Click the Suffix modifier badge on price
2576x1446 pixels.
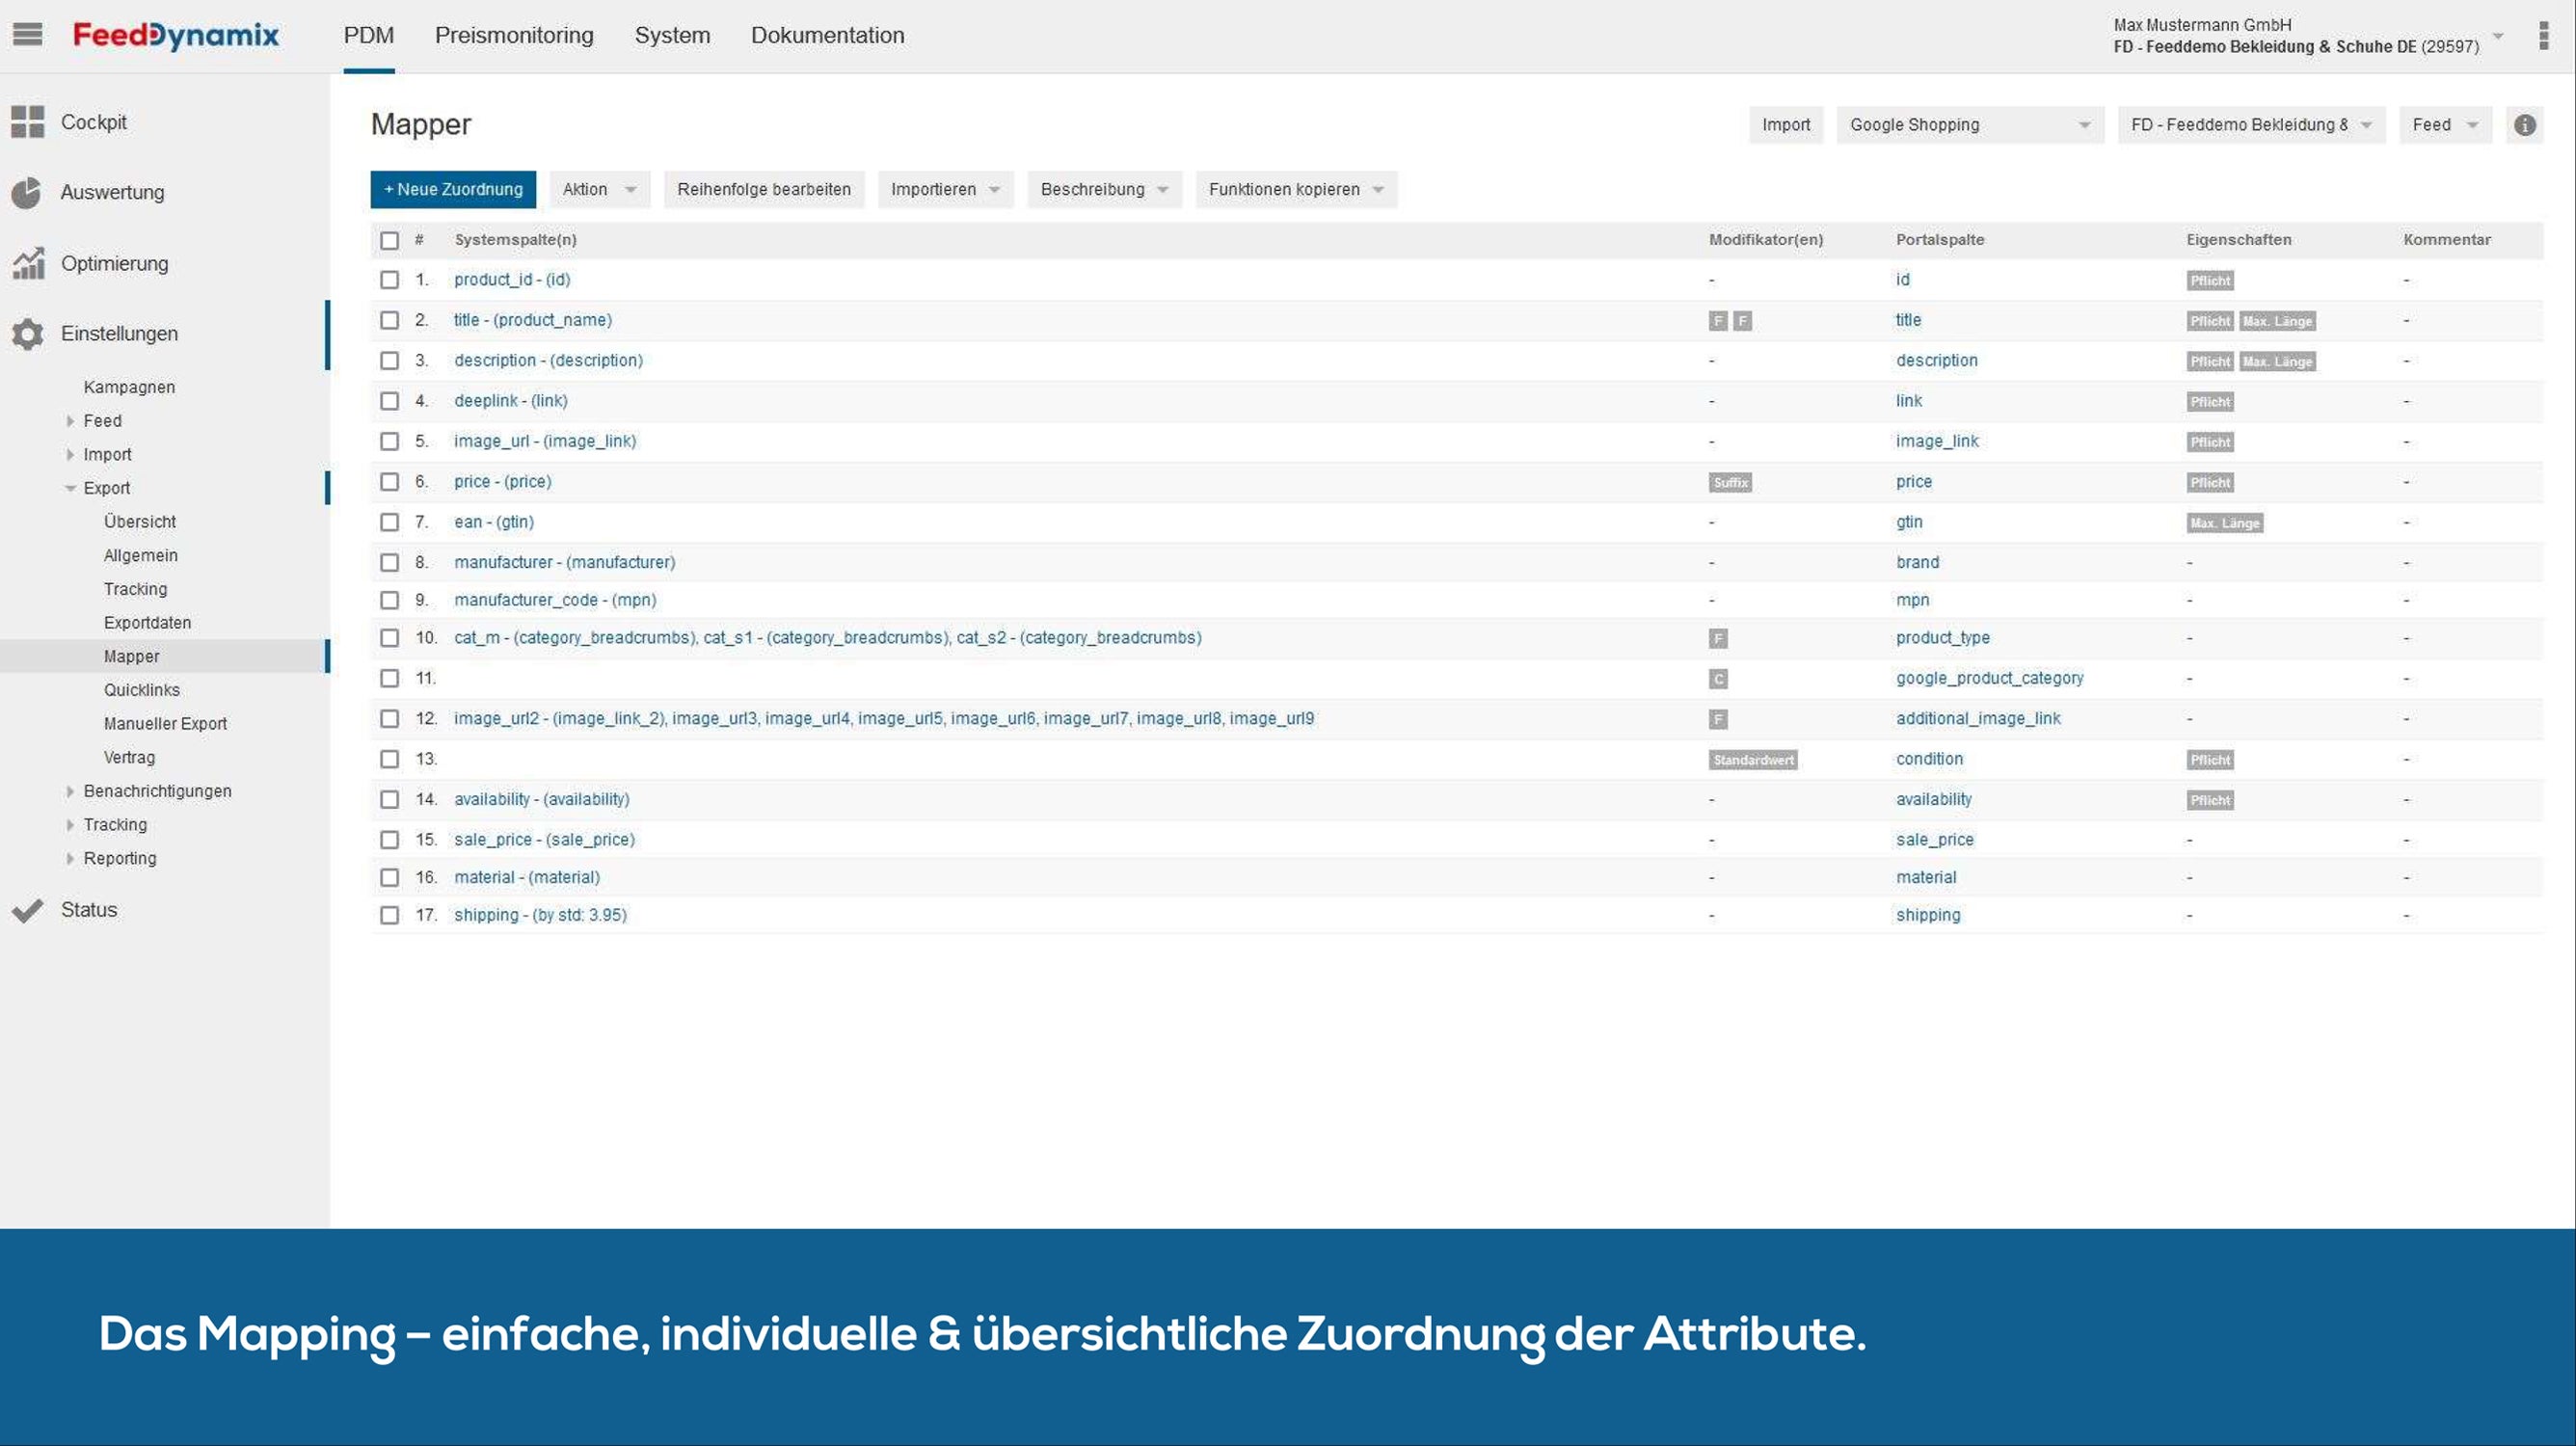pyautogui.click(x=1730, y=483)
